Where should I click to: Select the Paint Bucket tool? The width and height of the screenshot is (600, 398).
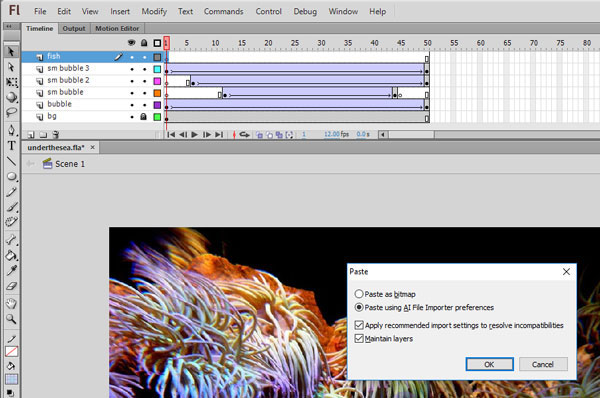(x=11, y=255)
